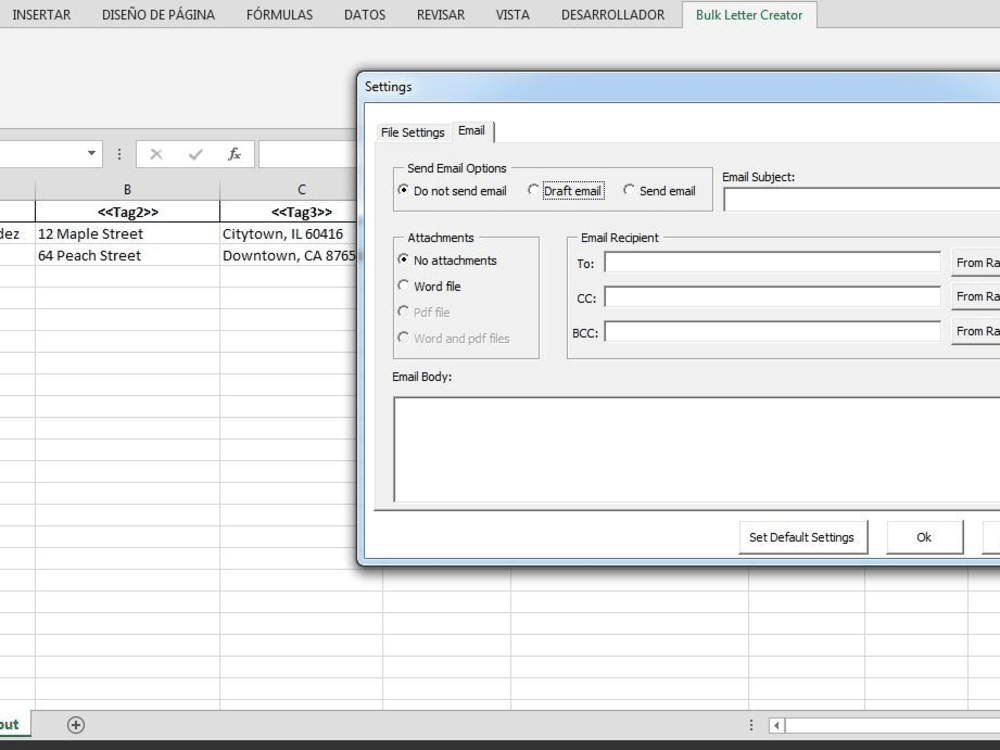Click the Cancel (×) icon in formula bar
This screenshot has width=1000, height=750.
pyautogui.click(x=156, y=153)
